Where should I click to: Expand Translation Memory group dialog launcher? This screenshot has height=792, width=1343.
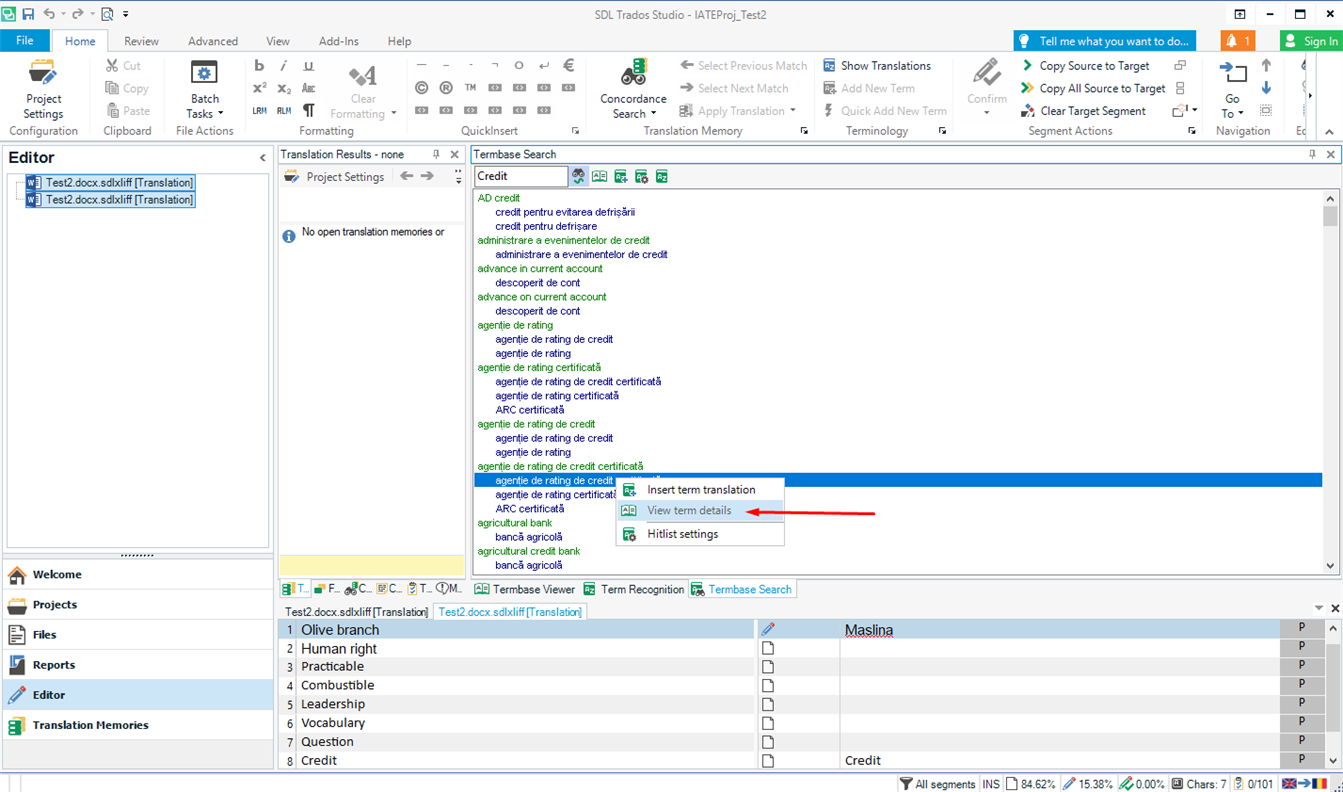click(805, 131)
